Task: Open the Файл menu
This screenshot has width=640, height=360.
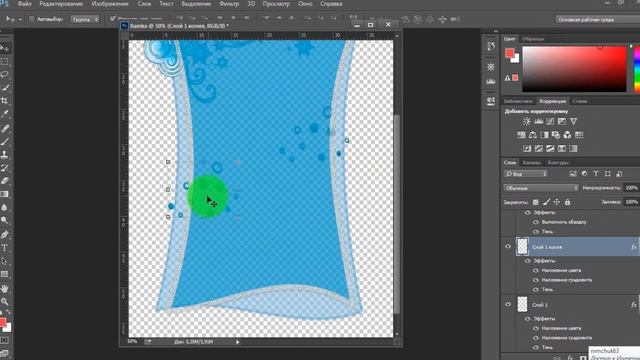Action: (24, 4)
